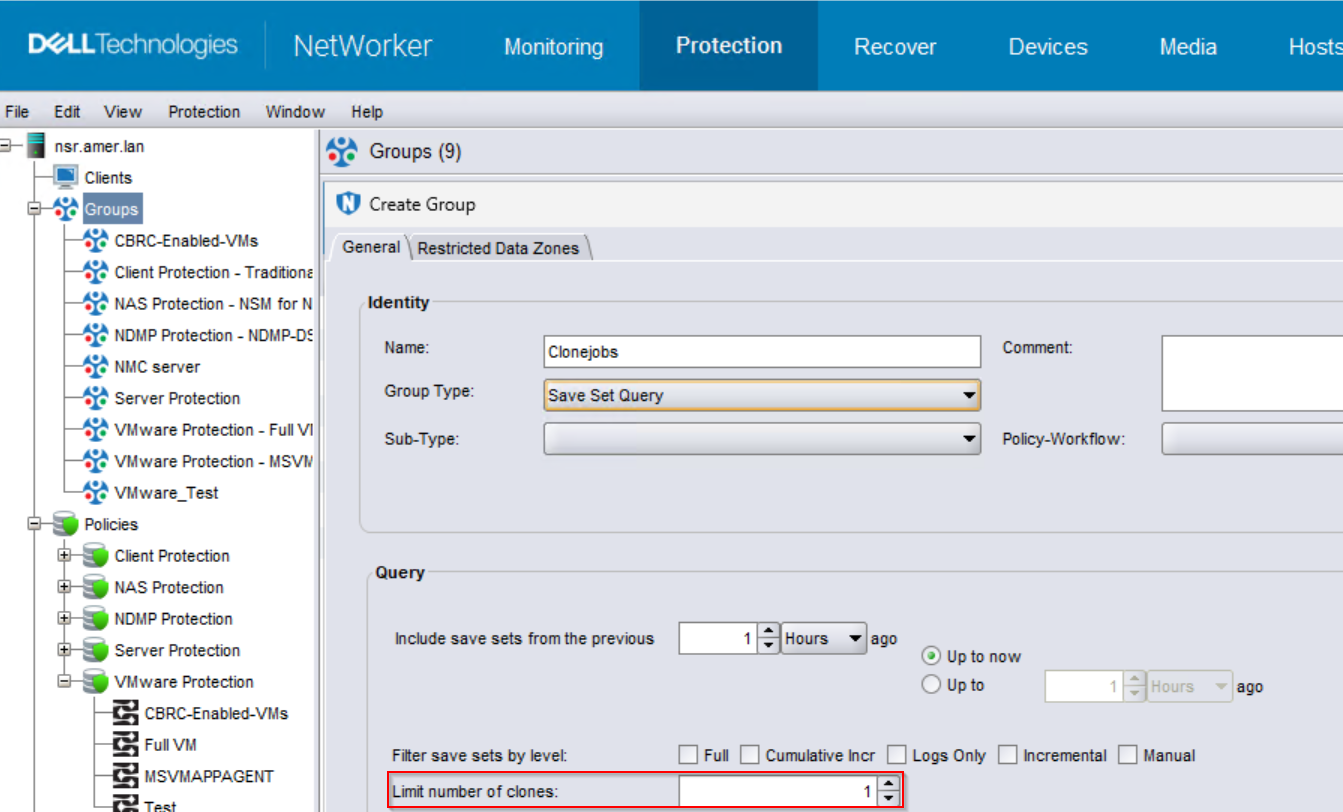This screenshot has width=1343, height=812.
Task: Open the Sub-Type dropdown
Action: (762, 438)
